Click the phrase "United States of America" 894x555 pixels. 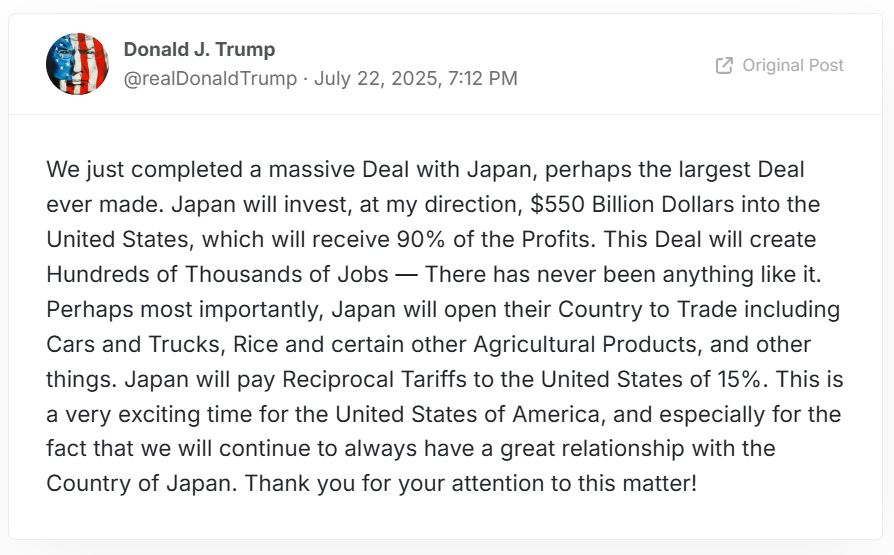(x=468, y=414)
